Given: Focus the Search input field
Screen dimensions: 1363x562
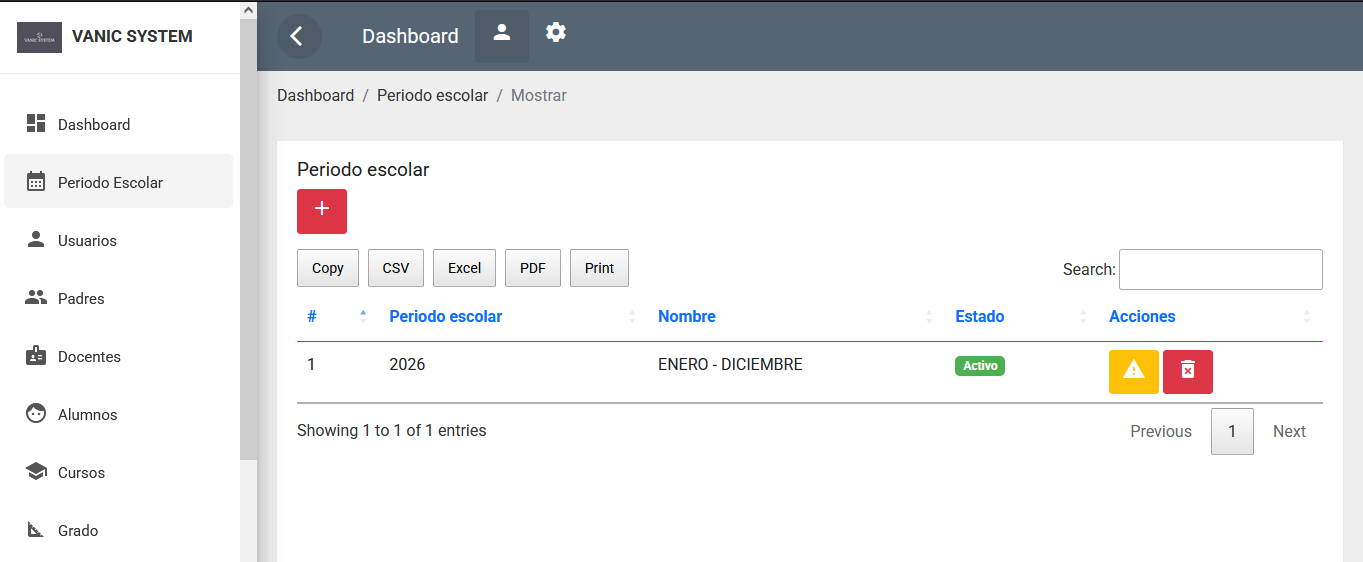Looking at the screenshot, I should click(1220, 269).
